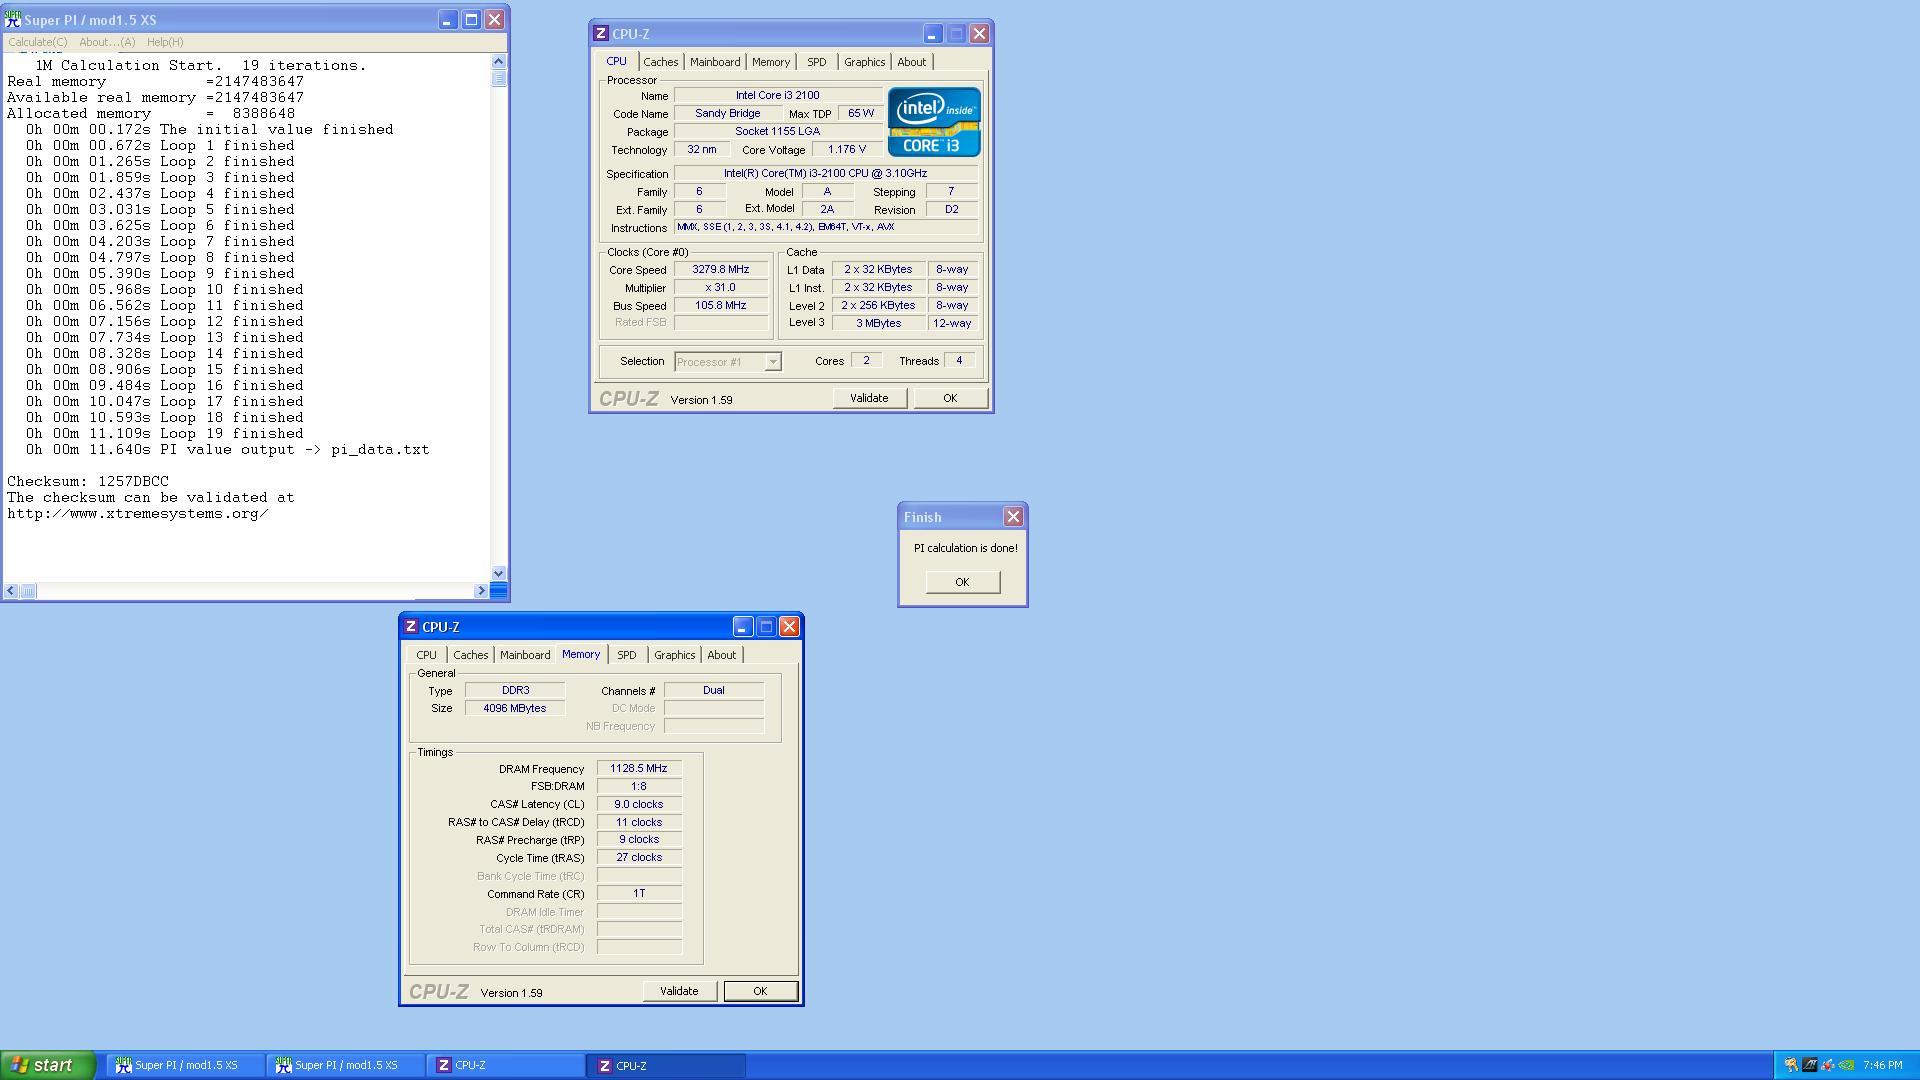Click the Super PI title bar icon
This screenshot has height=1080, width=1920.
(13, 20)
